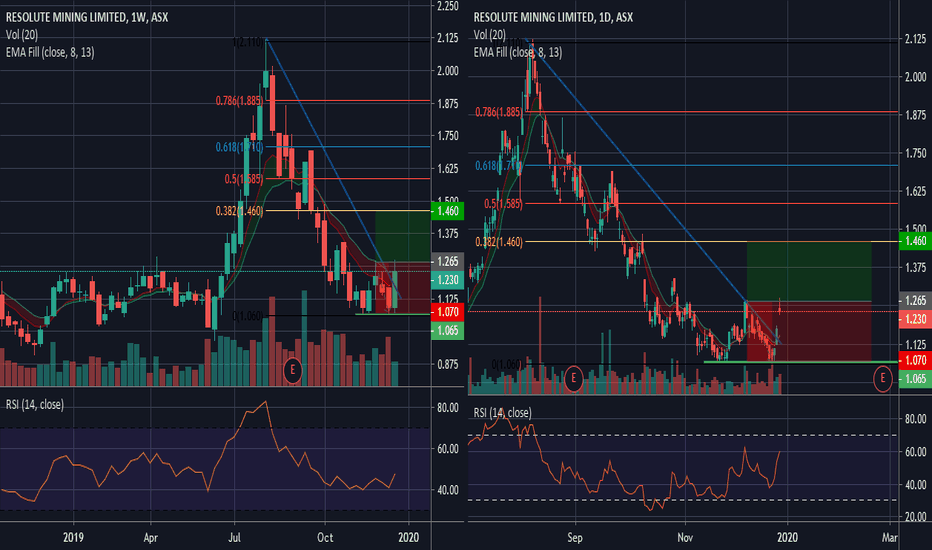Select the 0.382(1.460) Fibonacci label on daily chart
The image size is (932, 550).
coord(499,242)
